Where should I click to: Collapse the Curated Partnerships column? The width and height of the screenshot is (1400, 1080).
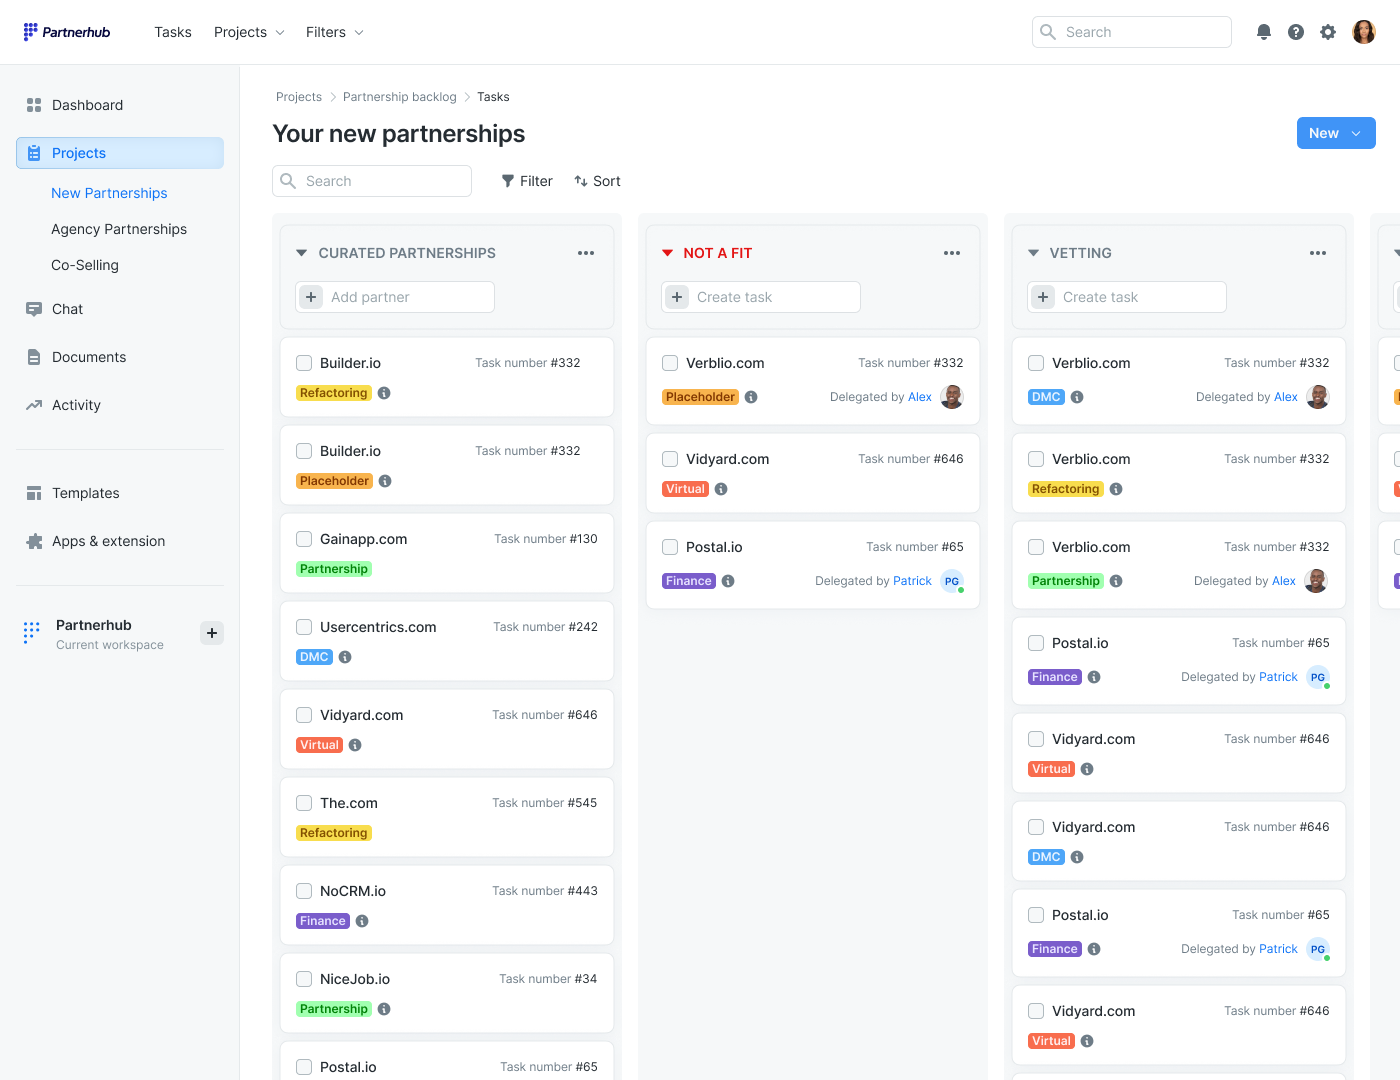301,253
